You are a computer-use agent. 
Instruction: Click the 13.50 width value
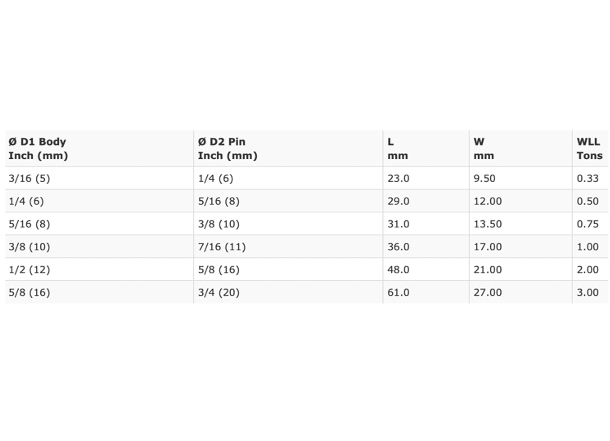pos(487,224)
